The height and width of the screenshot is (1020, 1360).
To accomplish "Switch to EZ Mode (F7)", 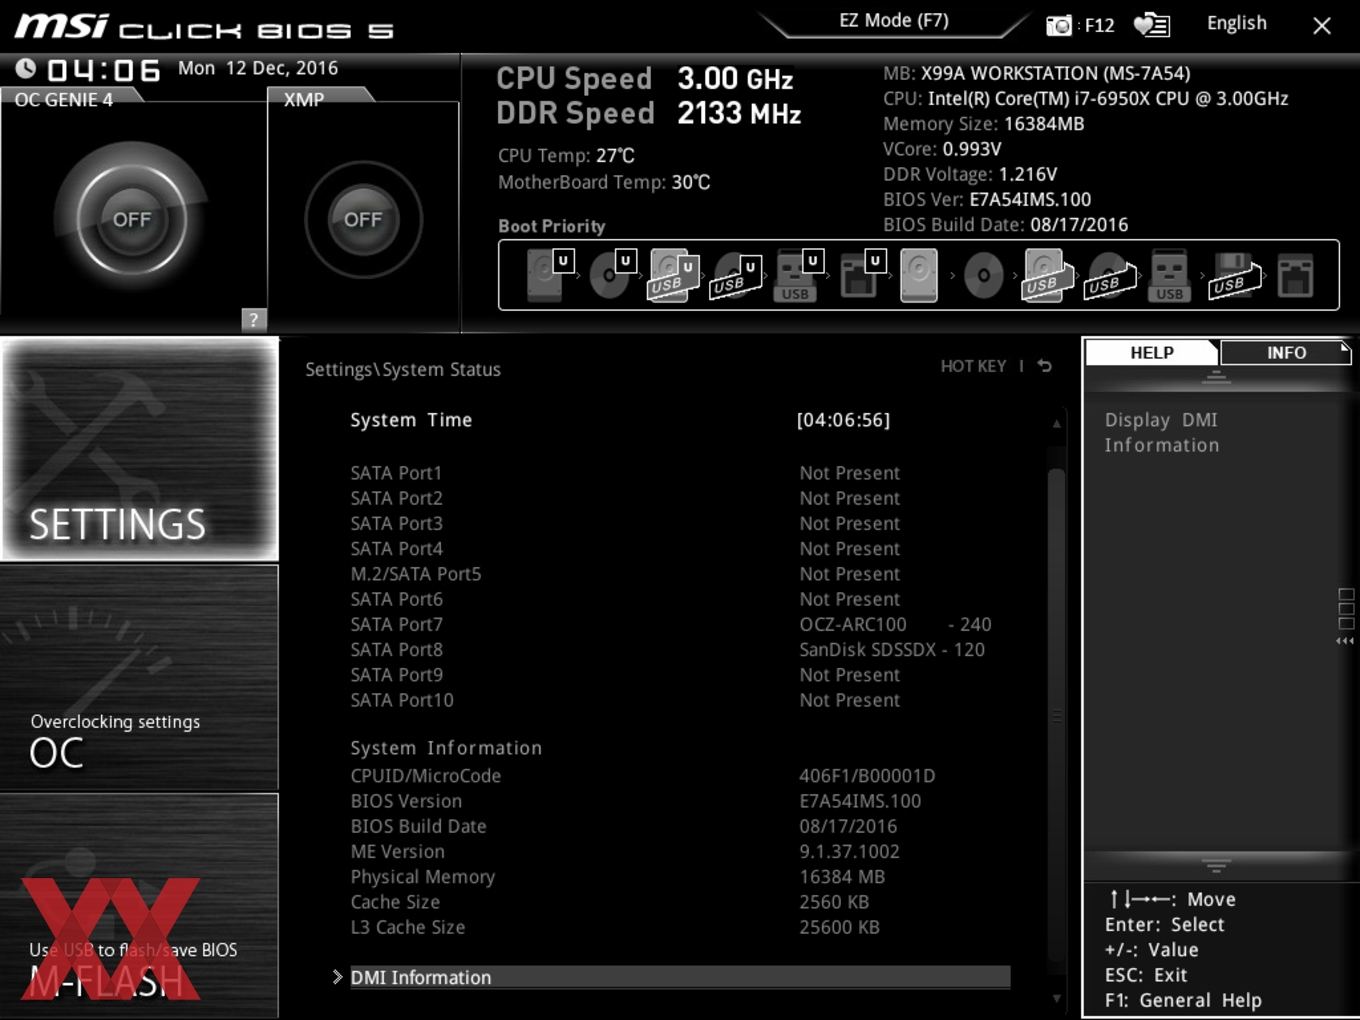I will (x=894, y=21).
